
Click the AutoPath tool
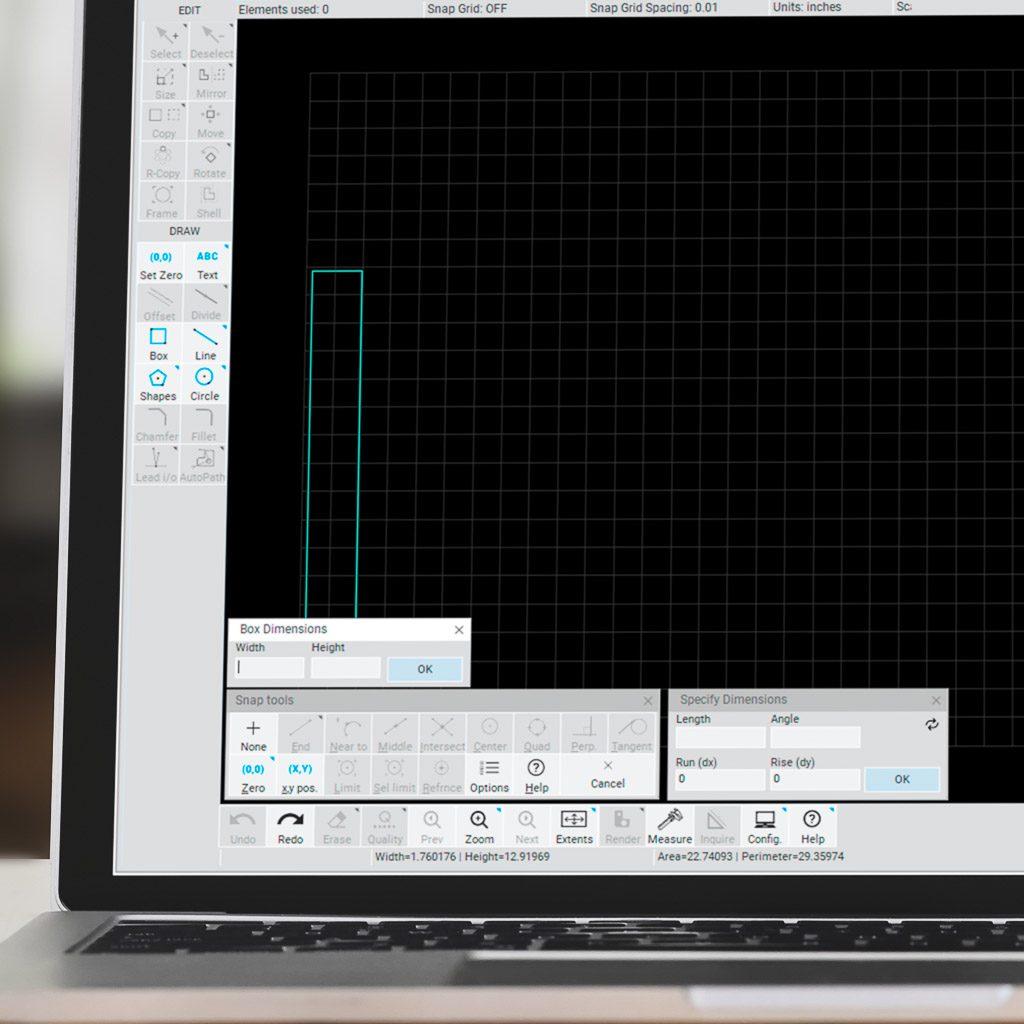202,465
